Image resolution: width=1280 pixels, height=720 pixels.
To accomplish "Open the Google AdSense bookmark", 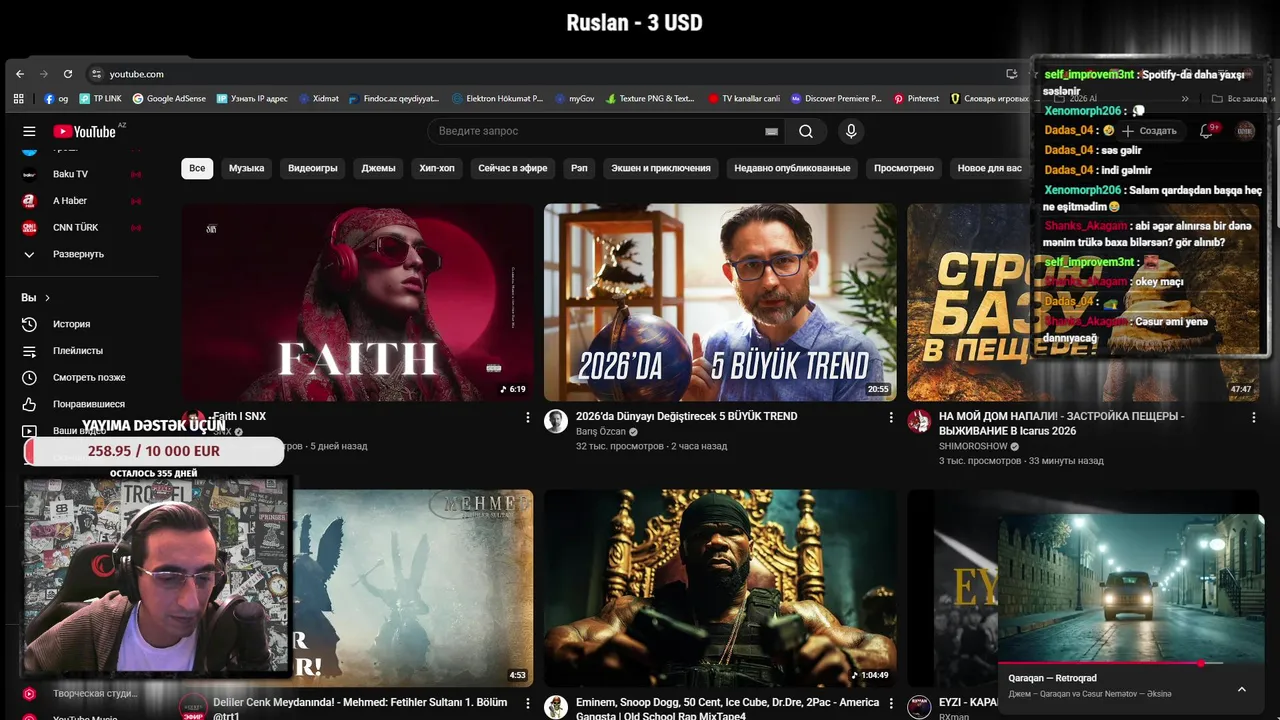I will click(169, 99).
